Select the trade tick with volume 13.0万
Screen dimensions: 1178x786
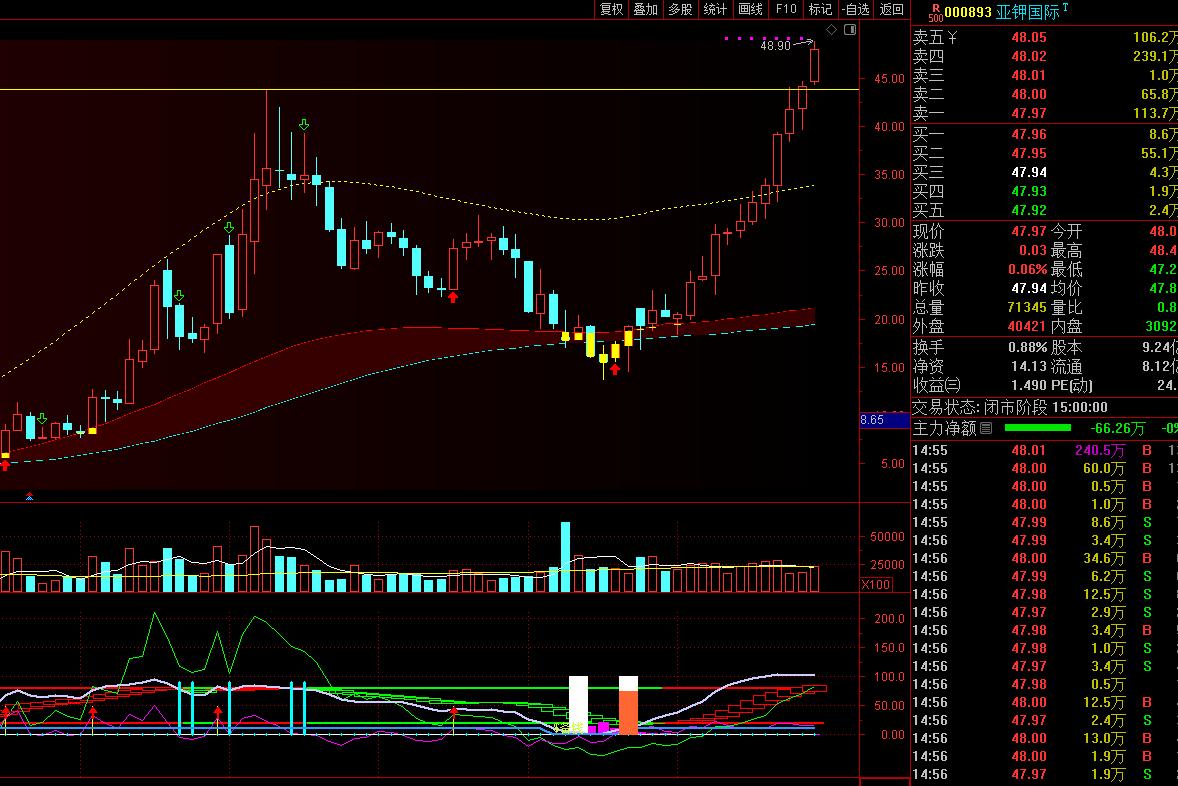tap(1044, 738)
